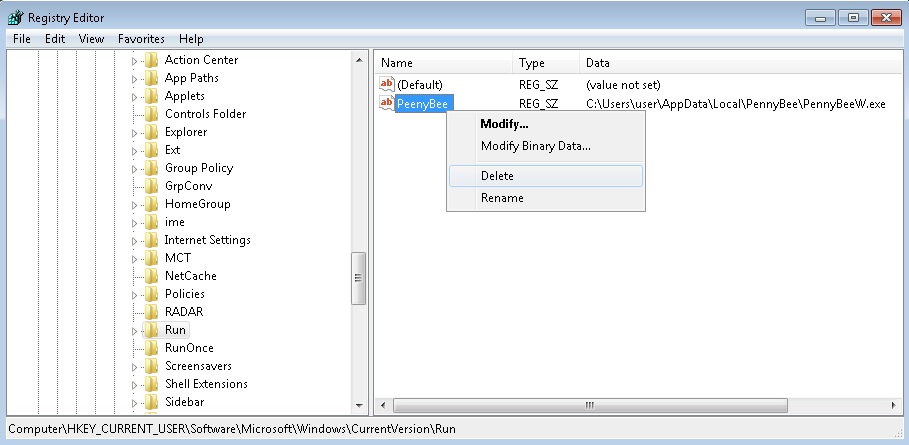Expand the Screensavers key

coord(134,367)
